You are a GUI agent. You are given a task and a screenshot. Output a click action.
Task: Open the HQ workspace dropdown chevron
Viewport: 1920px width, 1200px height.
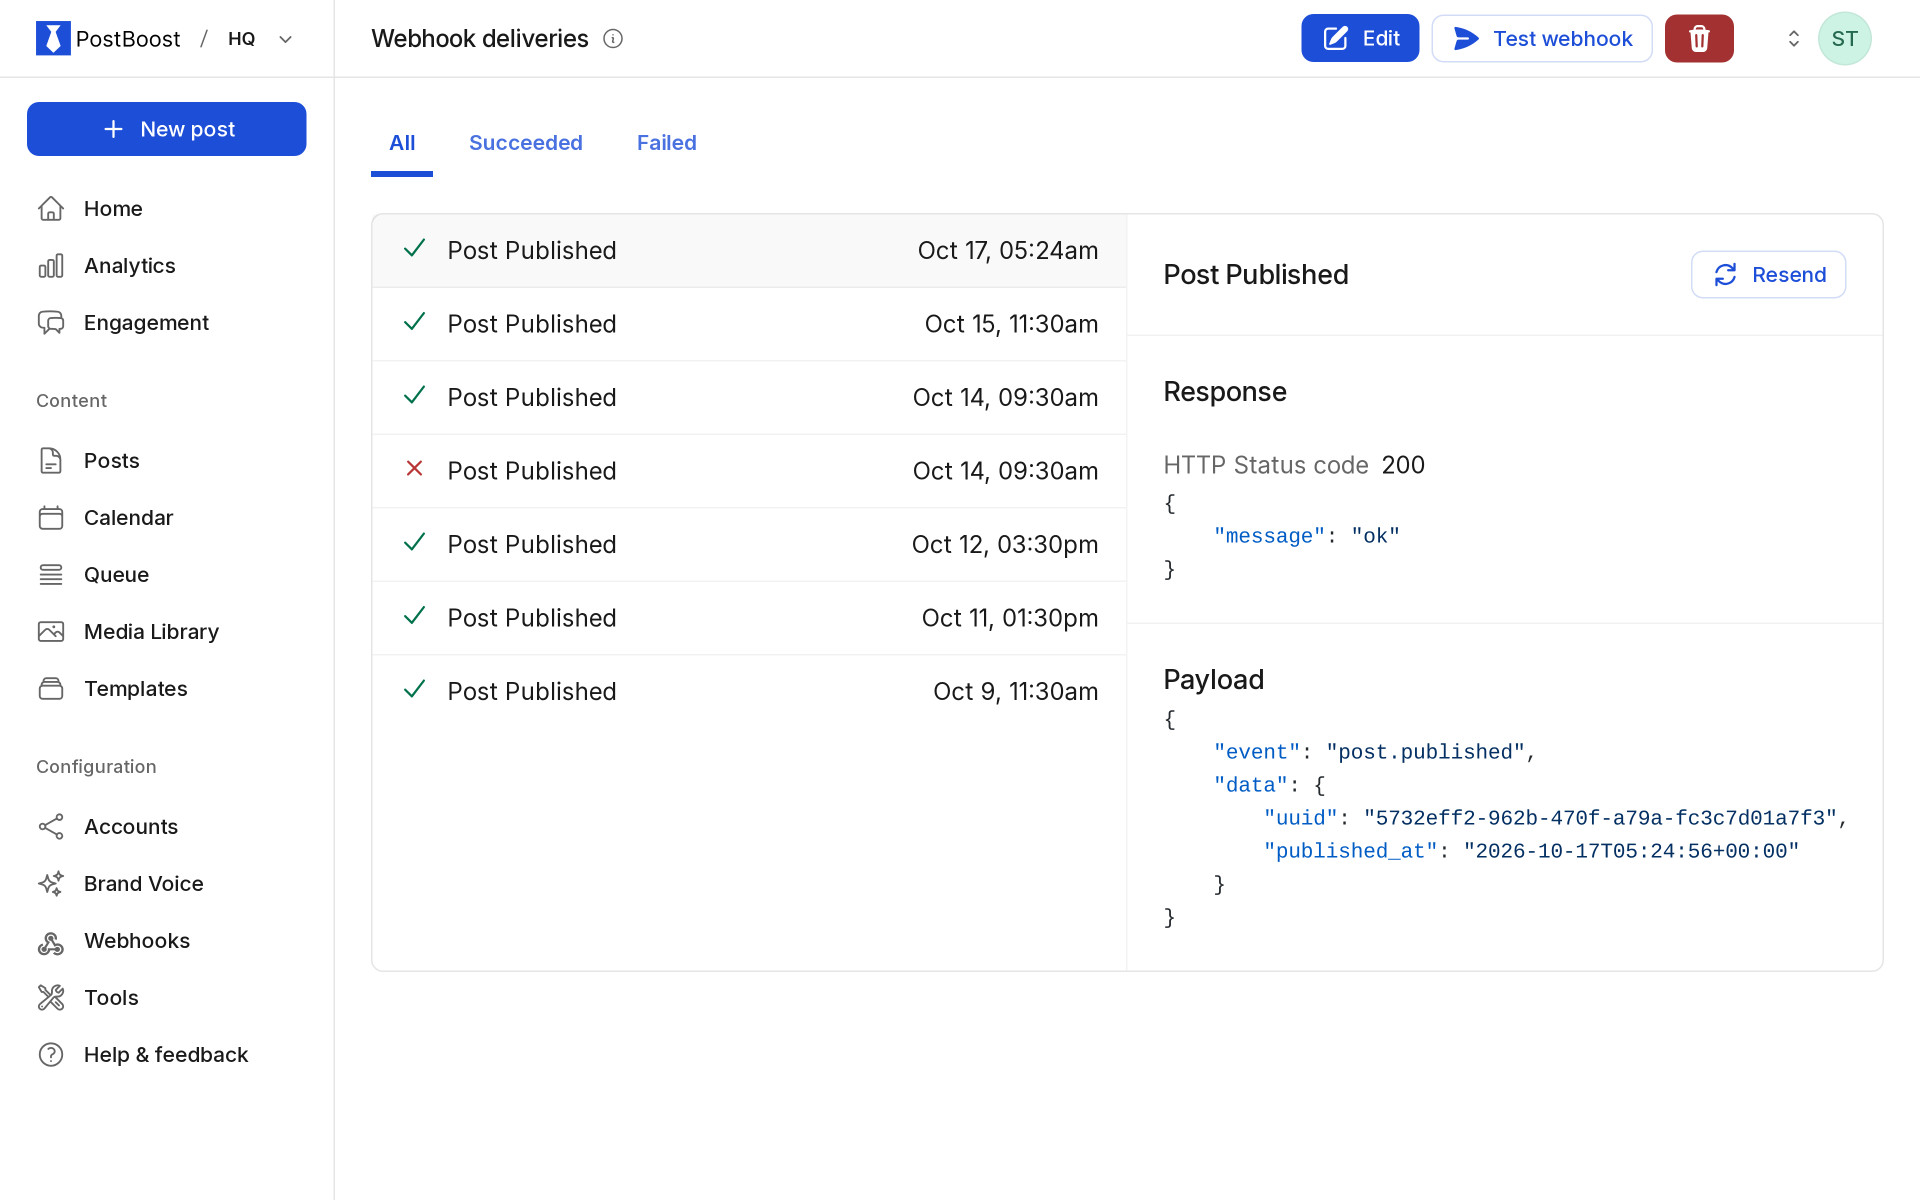(x=285, y=39)
